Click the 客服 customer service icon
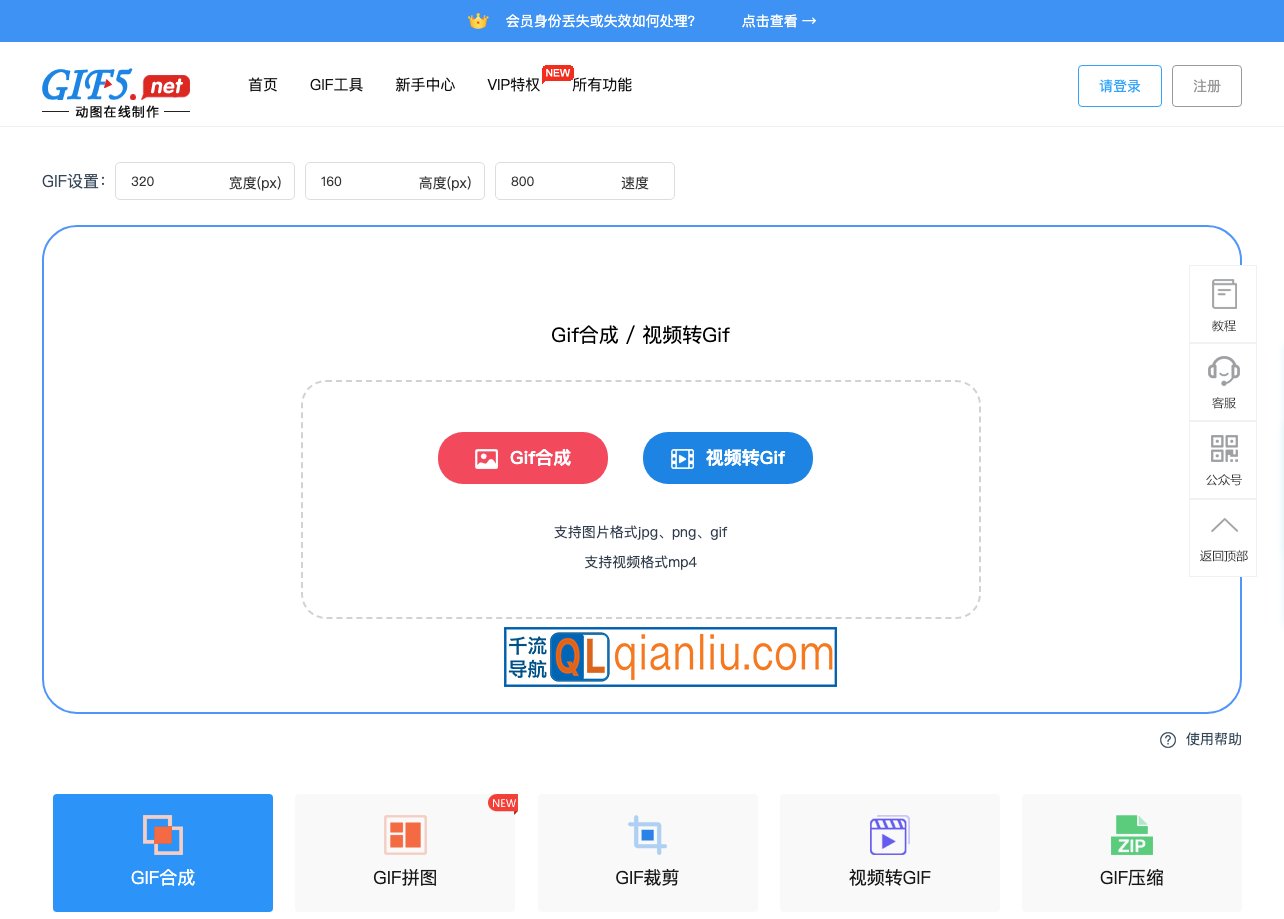The height and width of the screenshot is (919, 1284). coord(1223,371)
